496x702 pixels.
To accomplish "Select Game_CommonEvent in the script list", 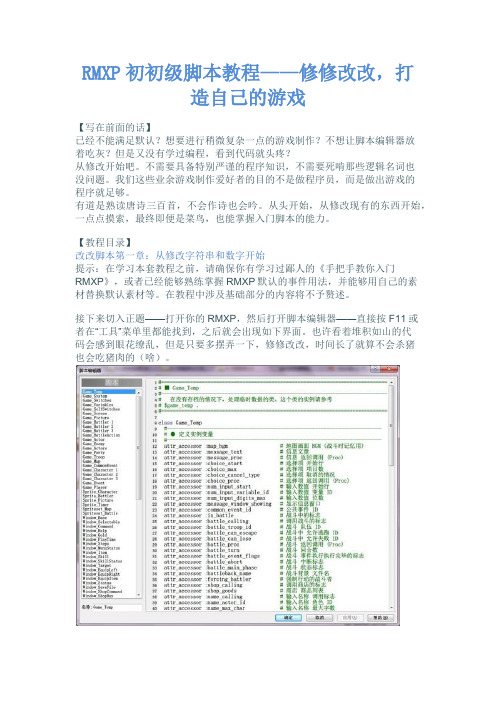I will (109, 466).
